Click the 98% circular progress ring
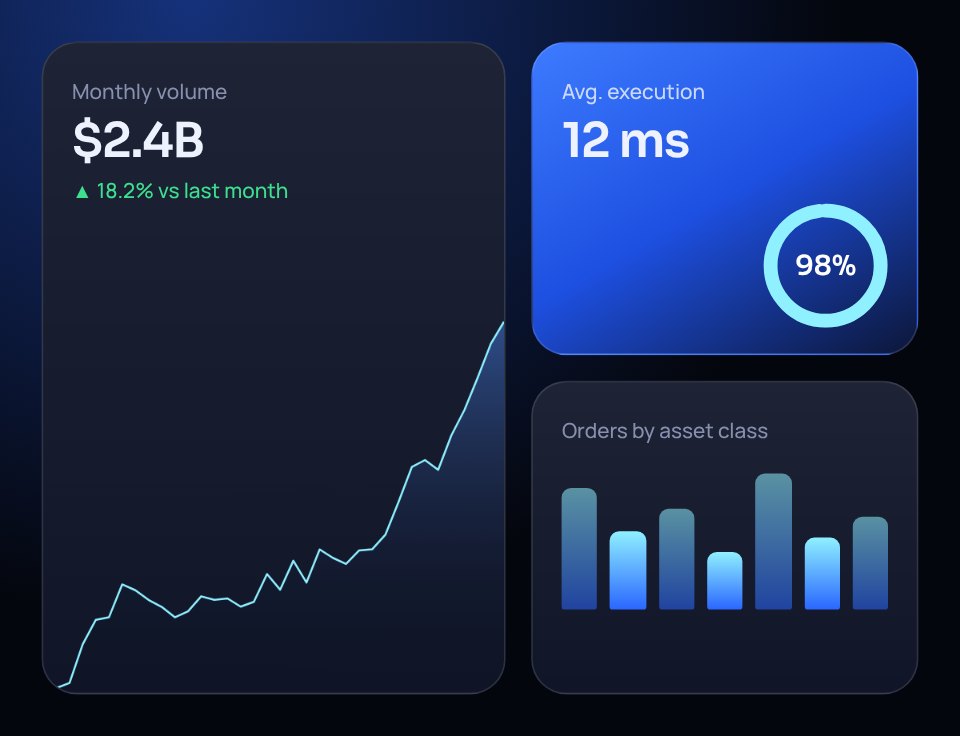960x736 pixels. (x=825, y=265)
